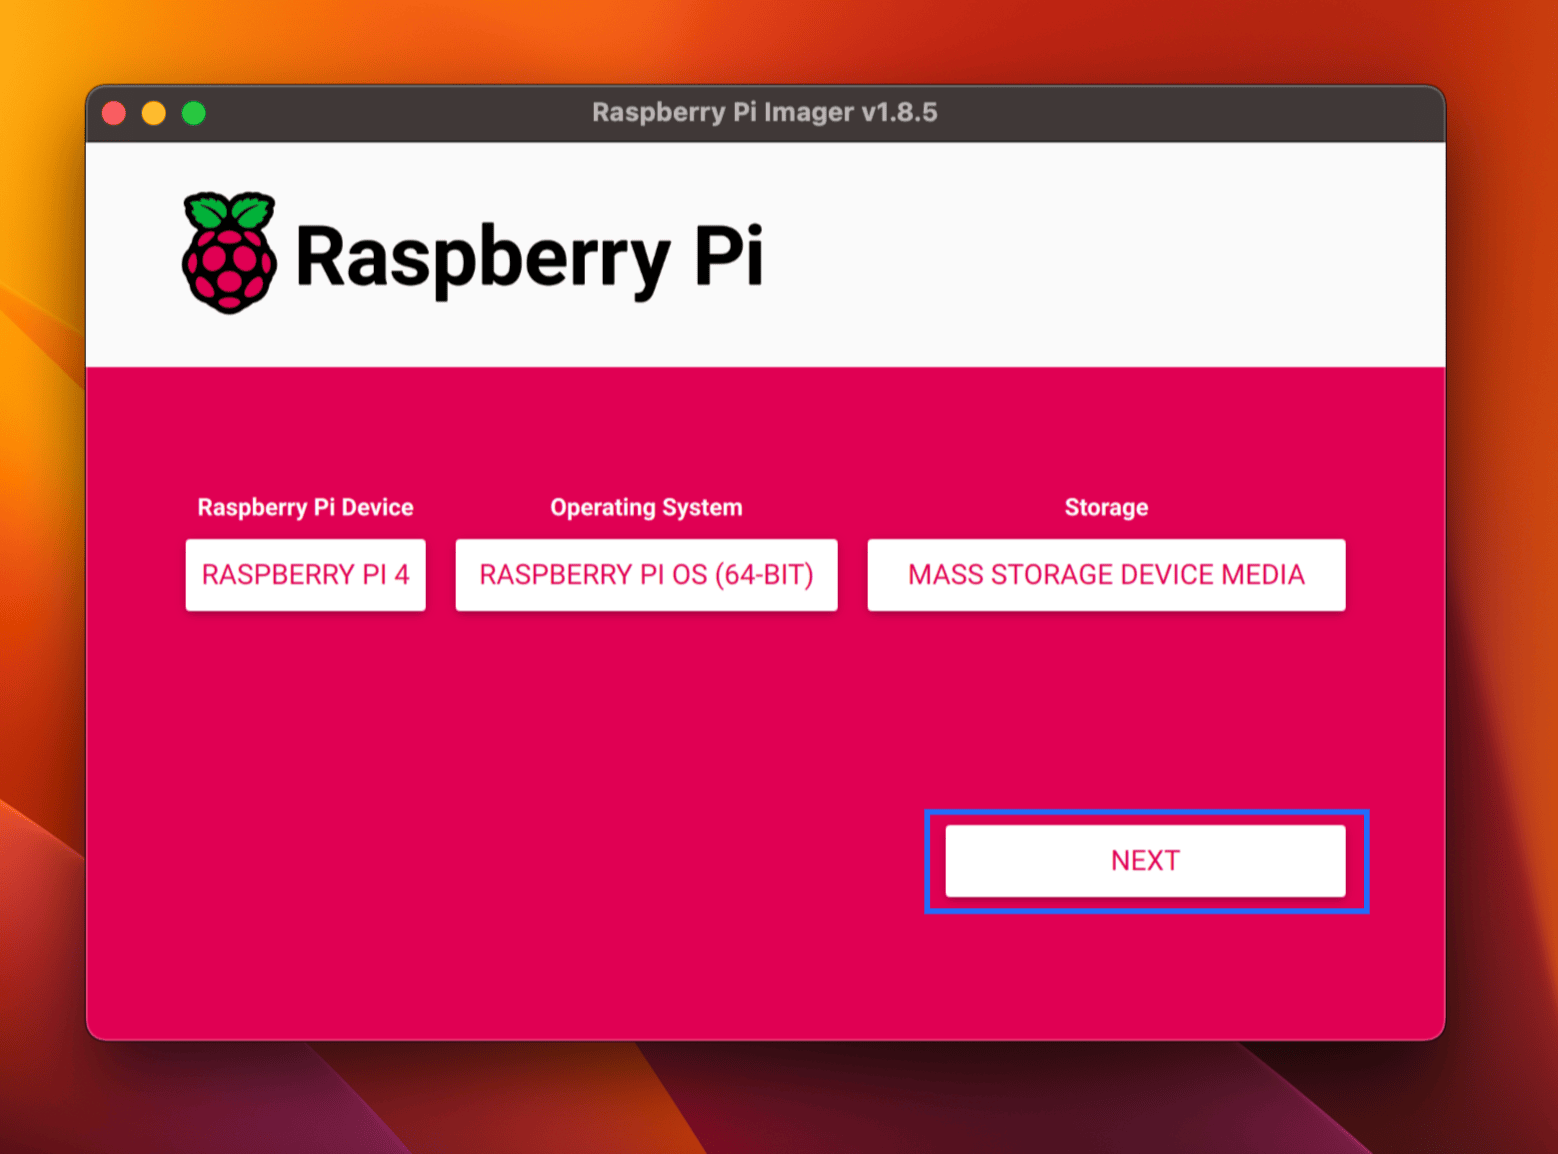Click the 'Storage' label
The height and width of the screenshot is (1154, 1558).
(x=1106, y=507)
